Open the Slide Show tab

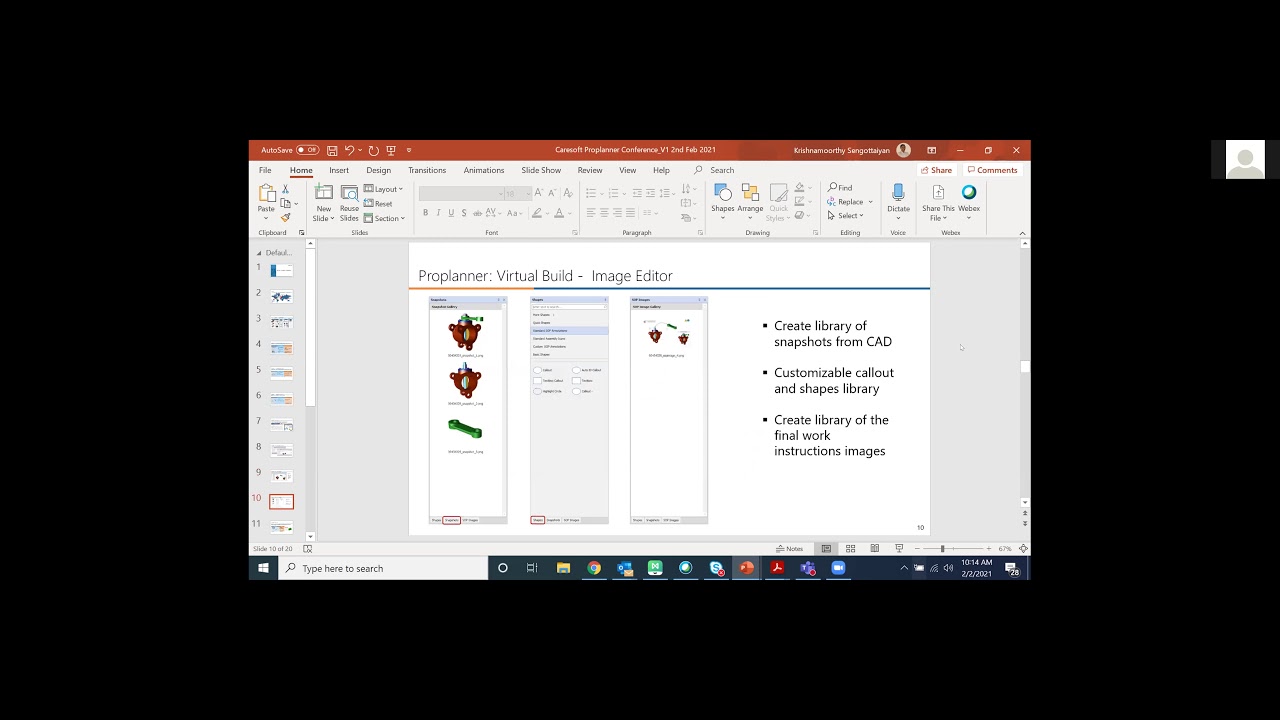pos(541,170)
